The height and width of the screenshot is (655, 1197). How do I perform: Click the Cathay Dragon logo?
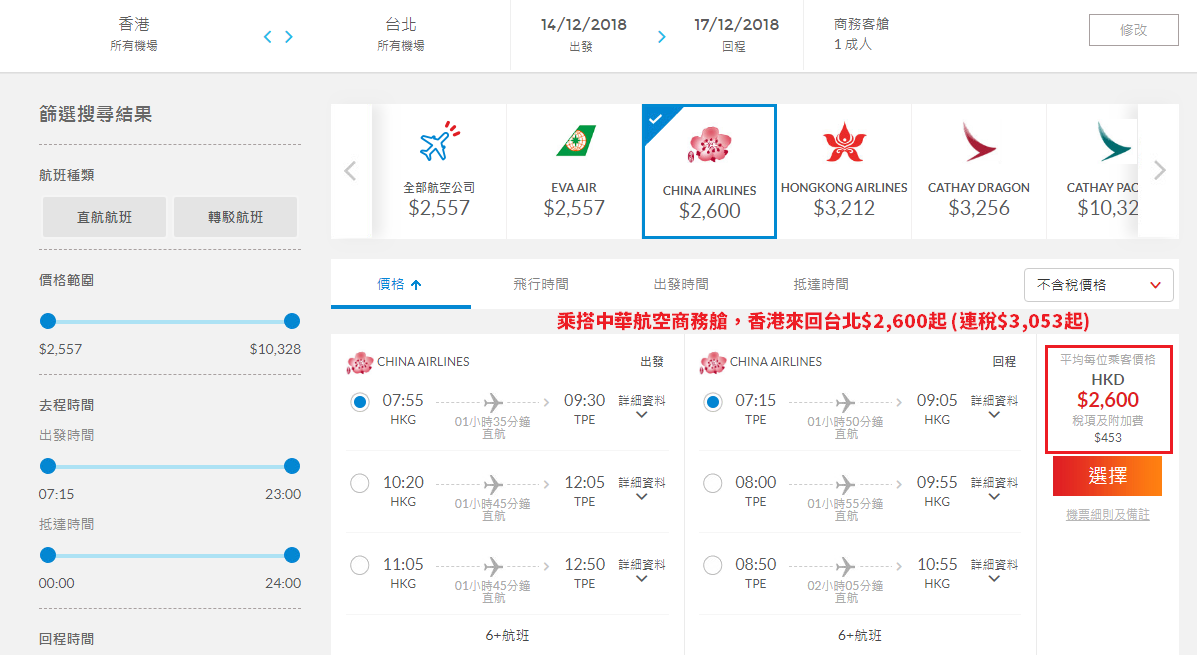(979, 143)
